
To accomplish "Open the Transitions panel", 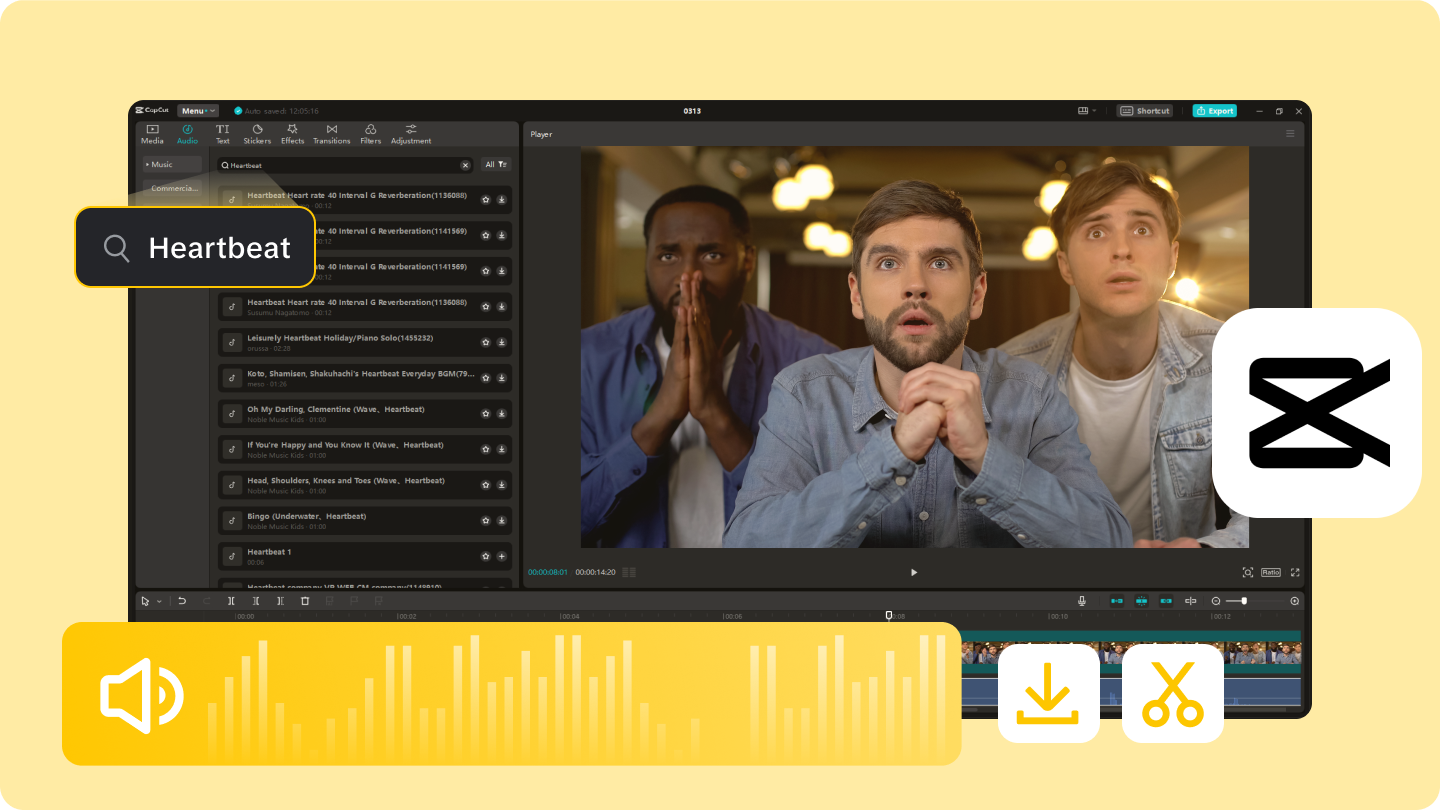I will coord(331,134).
